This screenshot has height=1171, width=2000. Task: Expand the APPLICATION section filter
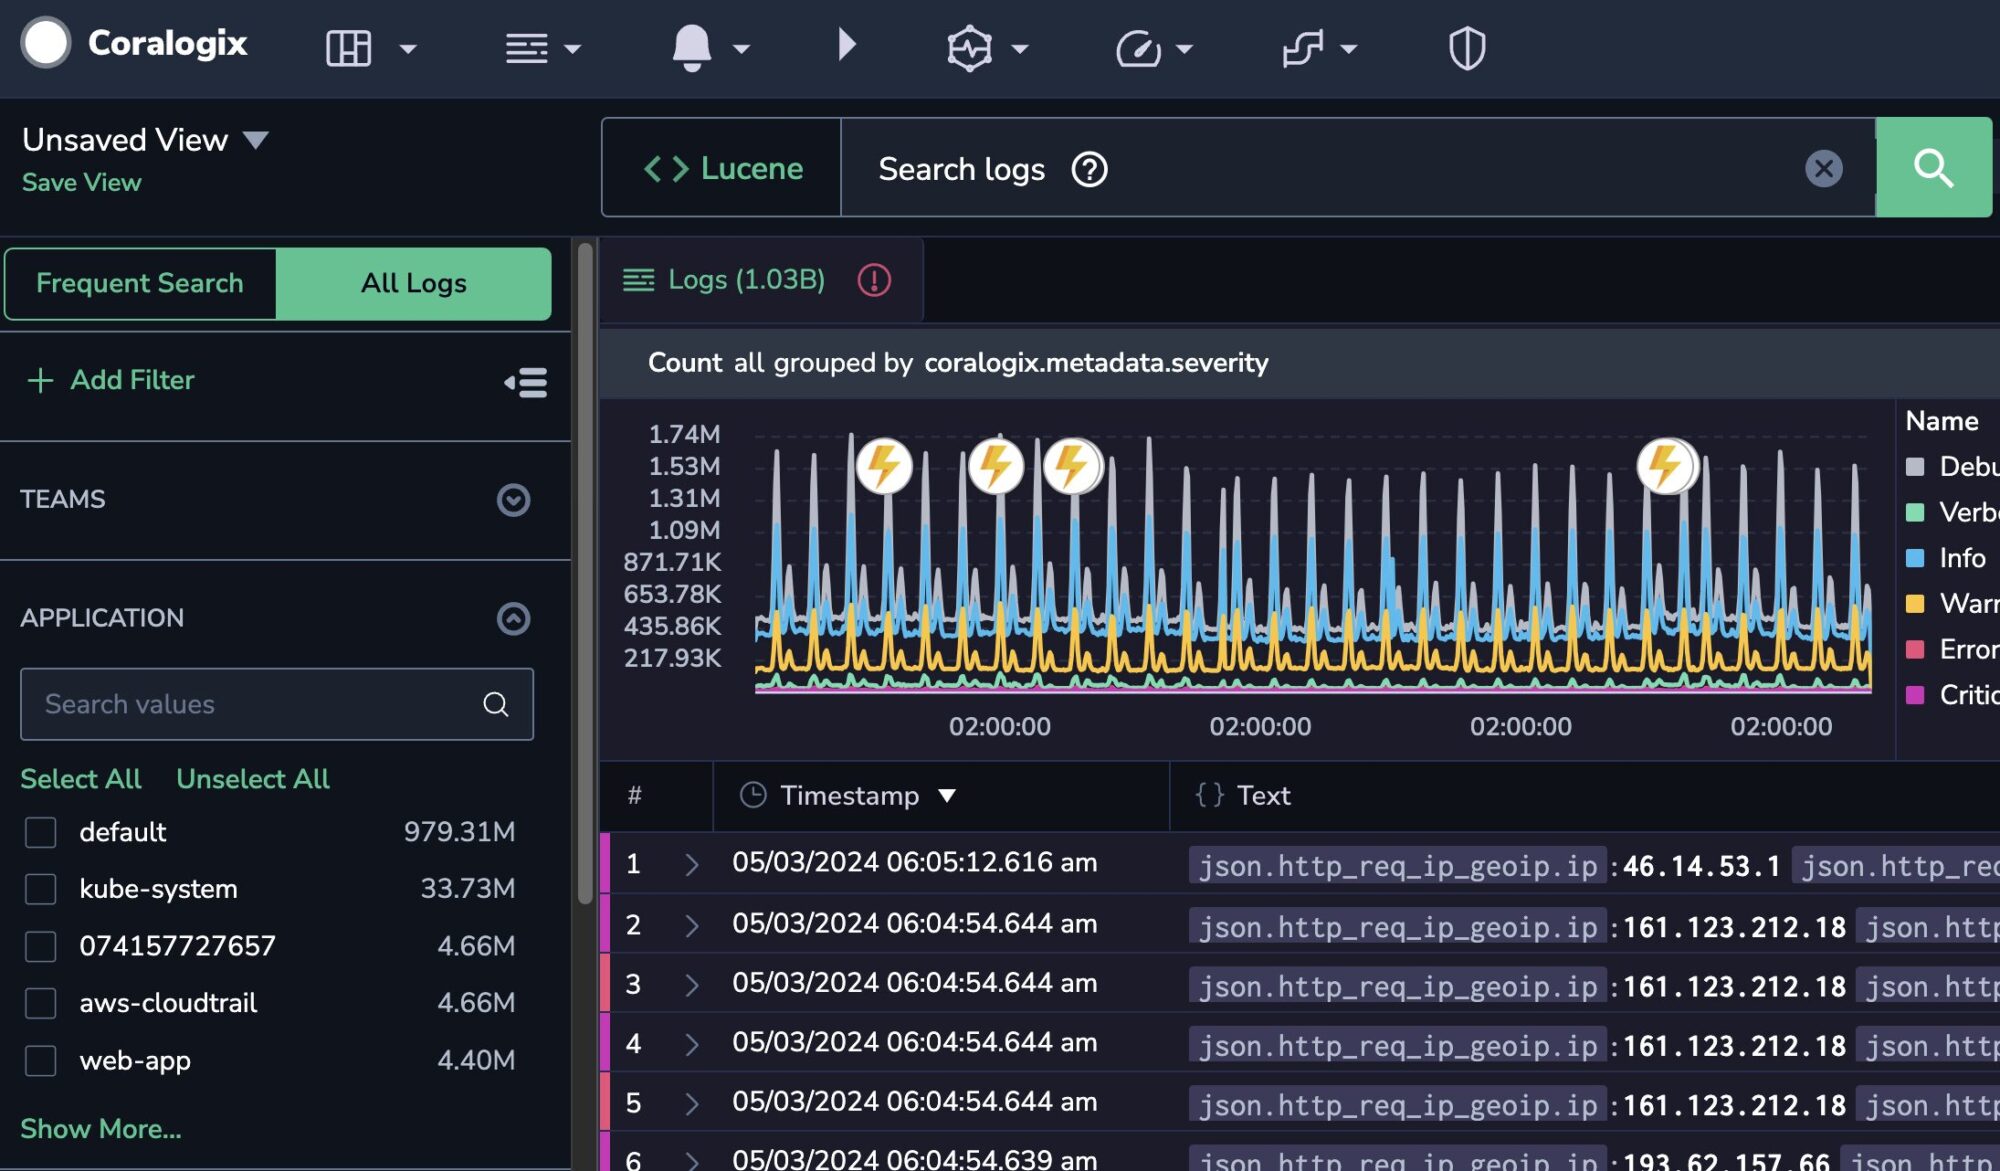[x=514, y=619]
